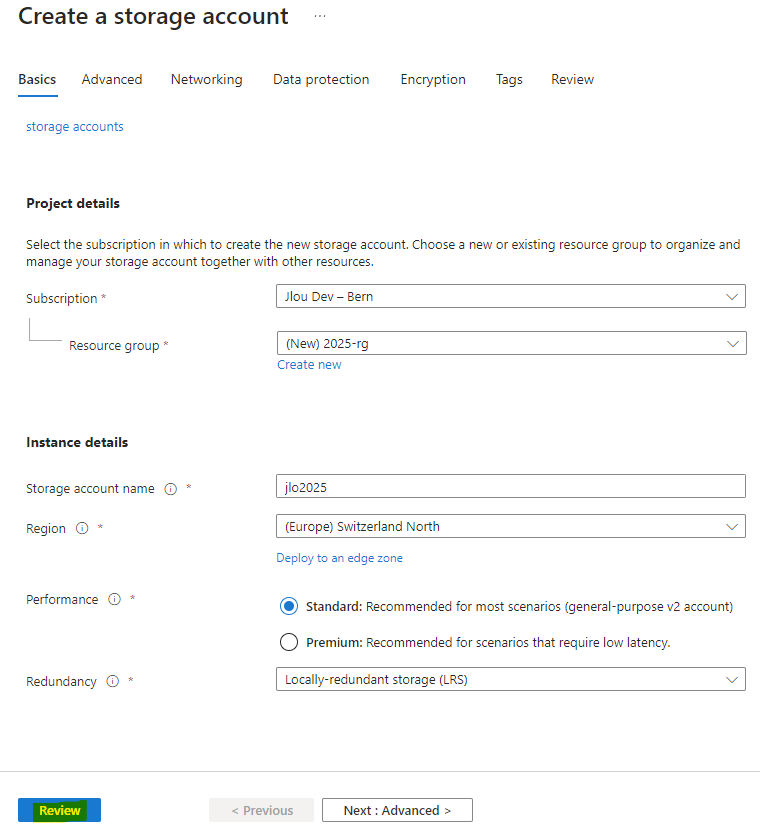This screenshot has width=760, height=831.
Task: Open the ellipsis menu beside the page title
Action: coord(320,16)
